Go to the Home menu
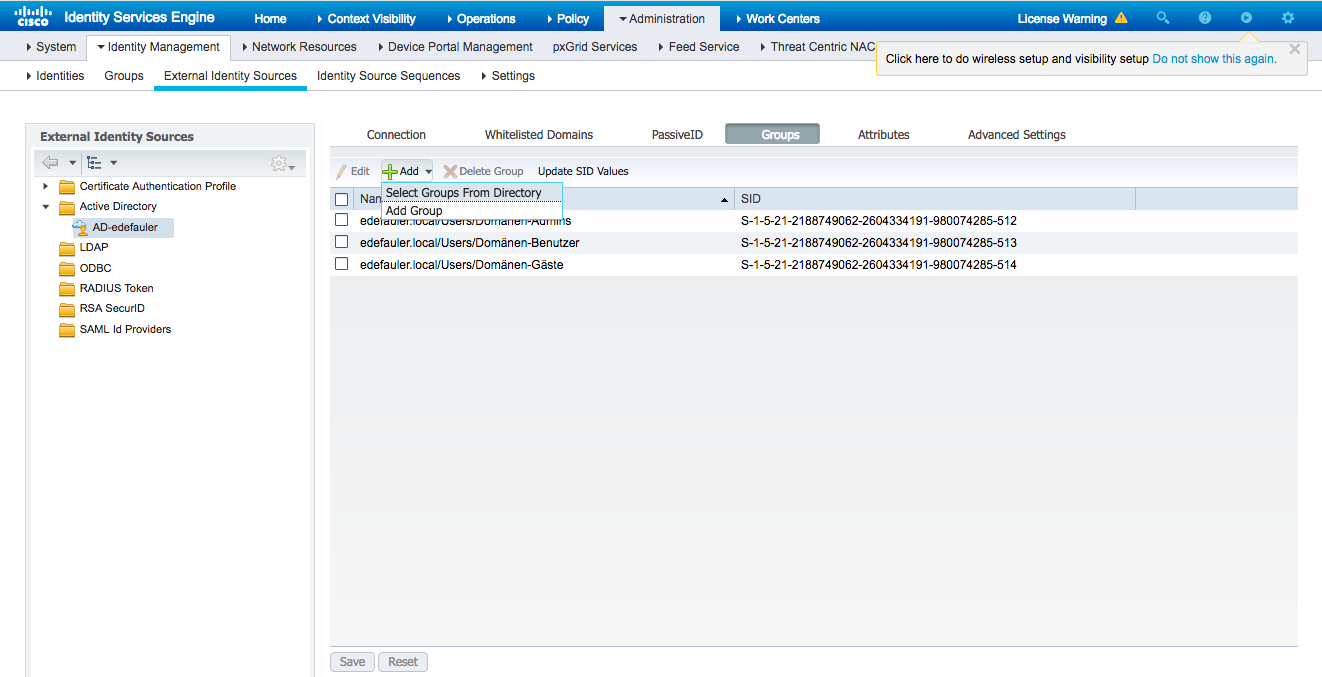Image resolution: width=1322 pixels, height=677 pixels. pos(270,18)
